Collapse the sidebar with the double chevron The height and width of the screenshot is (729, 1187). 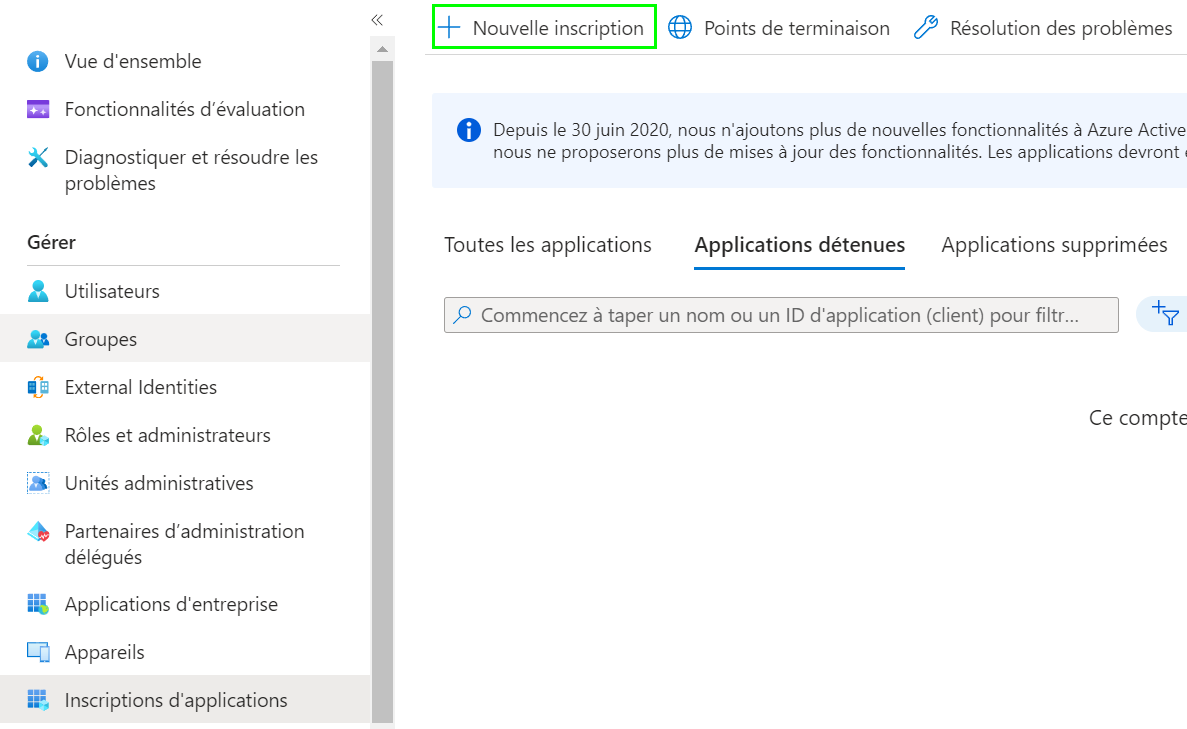tap(377, 19)
